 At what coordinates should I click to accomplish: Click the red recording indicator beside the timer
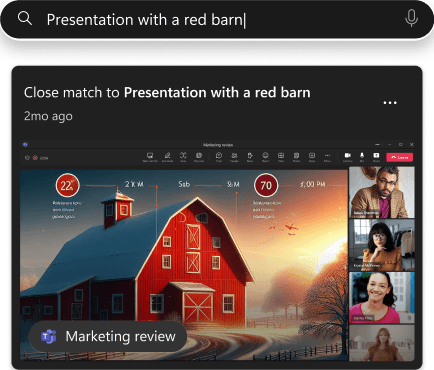(x=35, y=158)
